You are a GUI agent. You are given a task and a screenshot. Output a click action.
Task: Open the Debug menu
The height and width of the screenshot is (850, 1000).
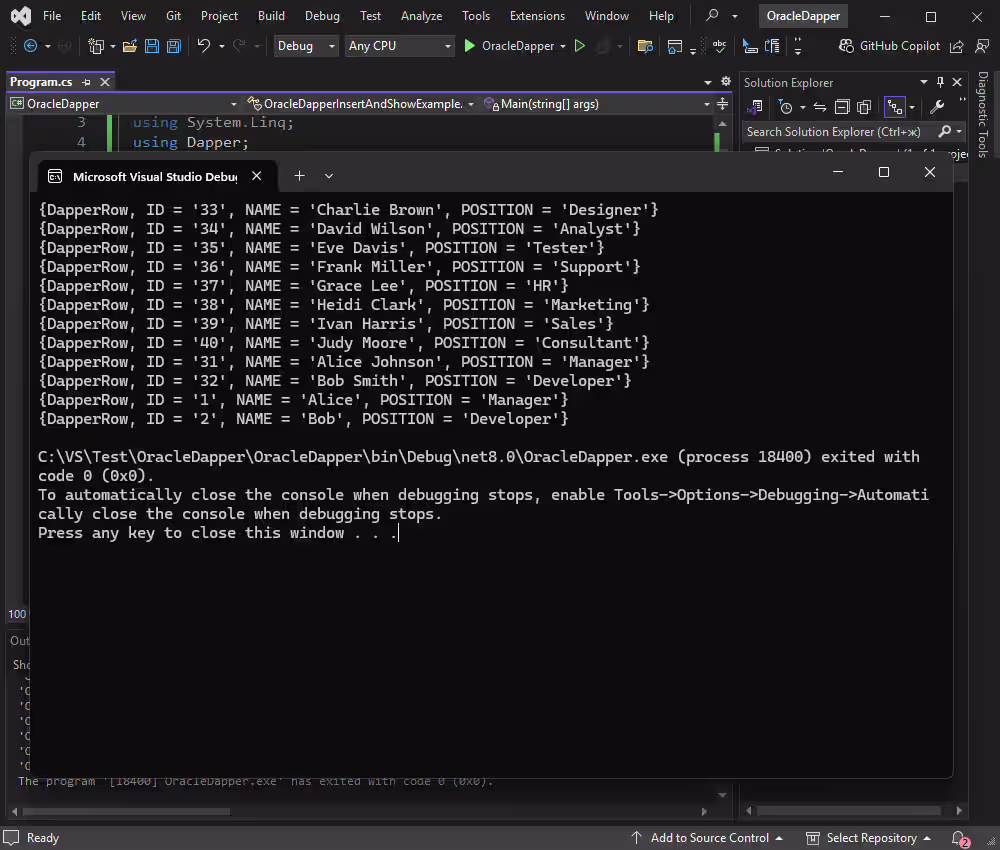tap(322, 15)
